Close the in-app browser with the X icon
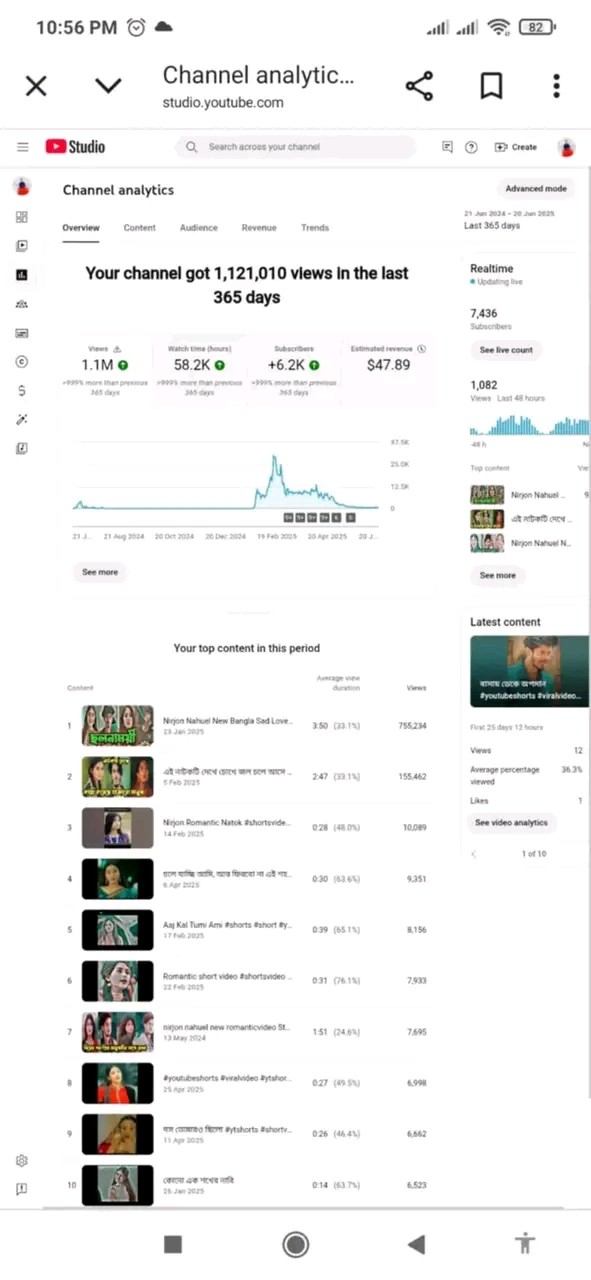 click(x=36, y=86)
